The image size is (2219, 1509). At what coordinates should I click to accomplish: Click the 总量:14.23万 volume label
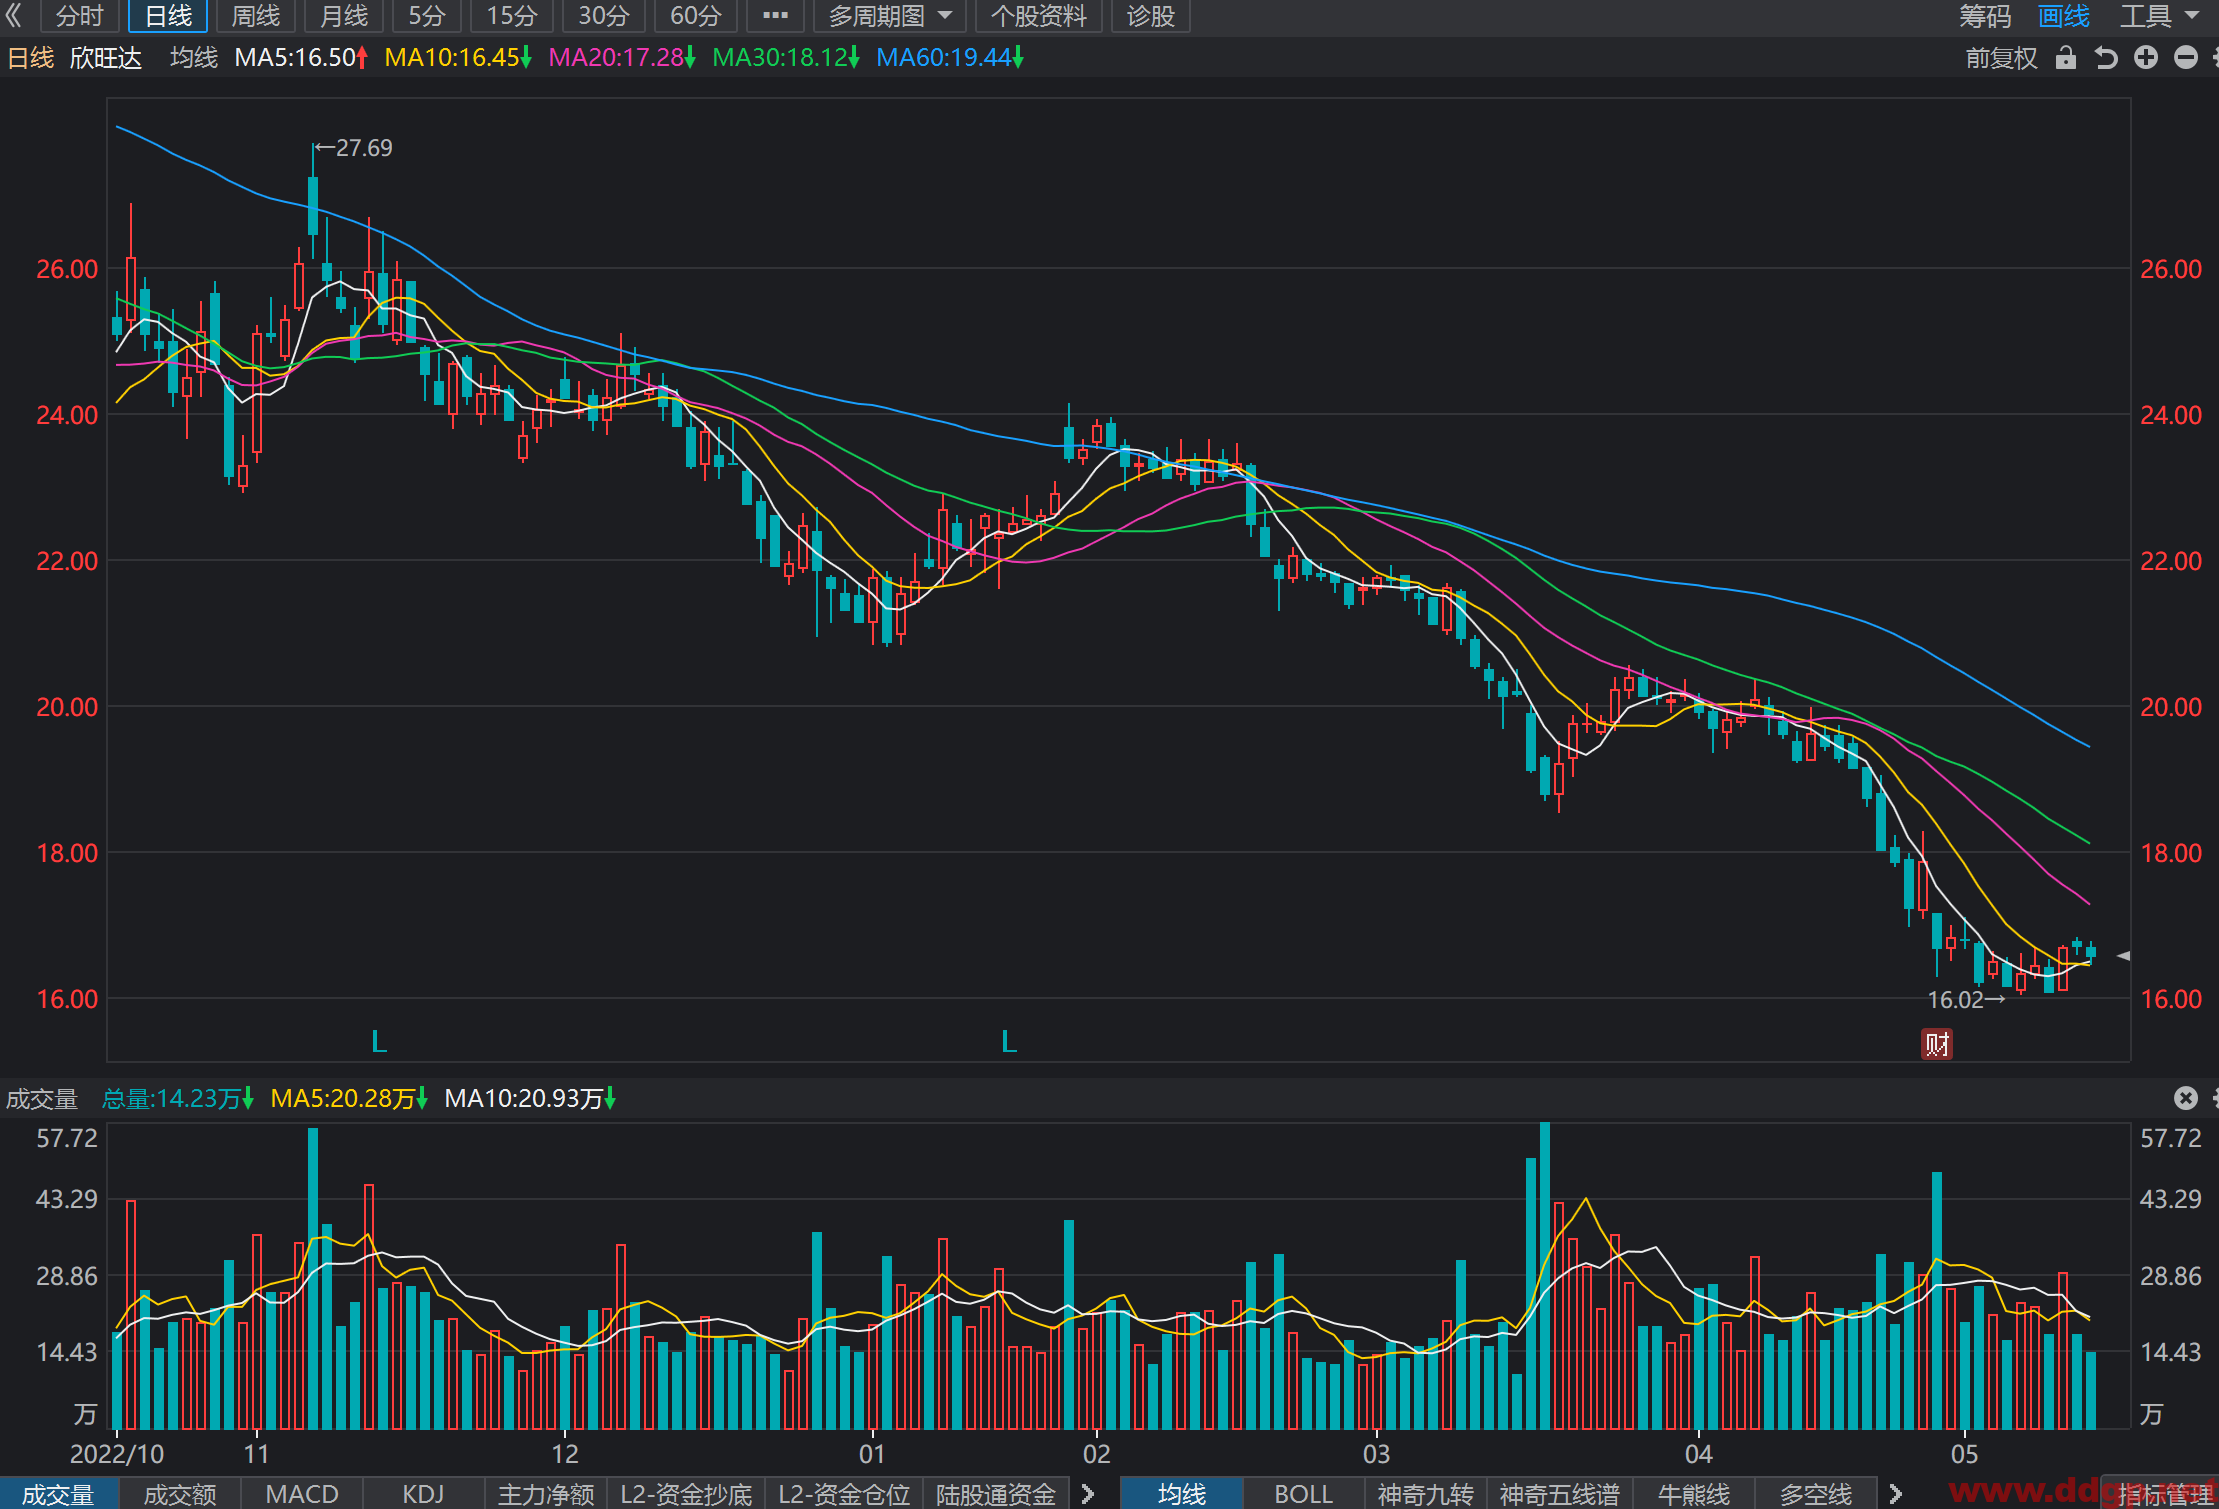click(177, 1099)
